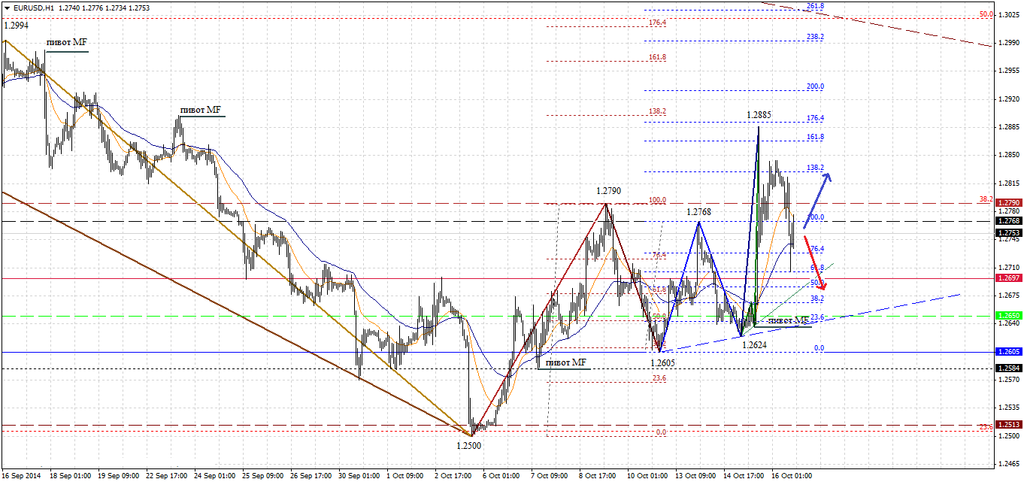Viewport: 1024px width, 482px height.
Task: Select the blue 200.0 Fibonacci label
Action: [815, 86]
